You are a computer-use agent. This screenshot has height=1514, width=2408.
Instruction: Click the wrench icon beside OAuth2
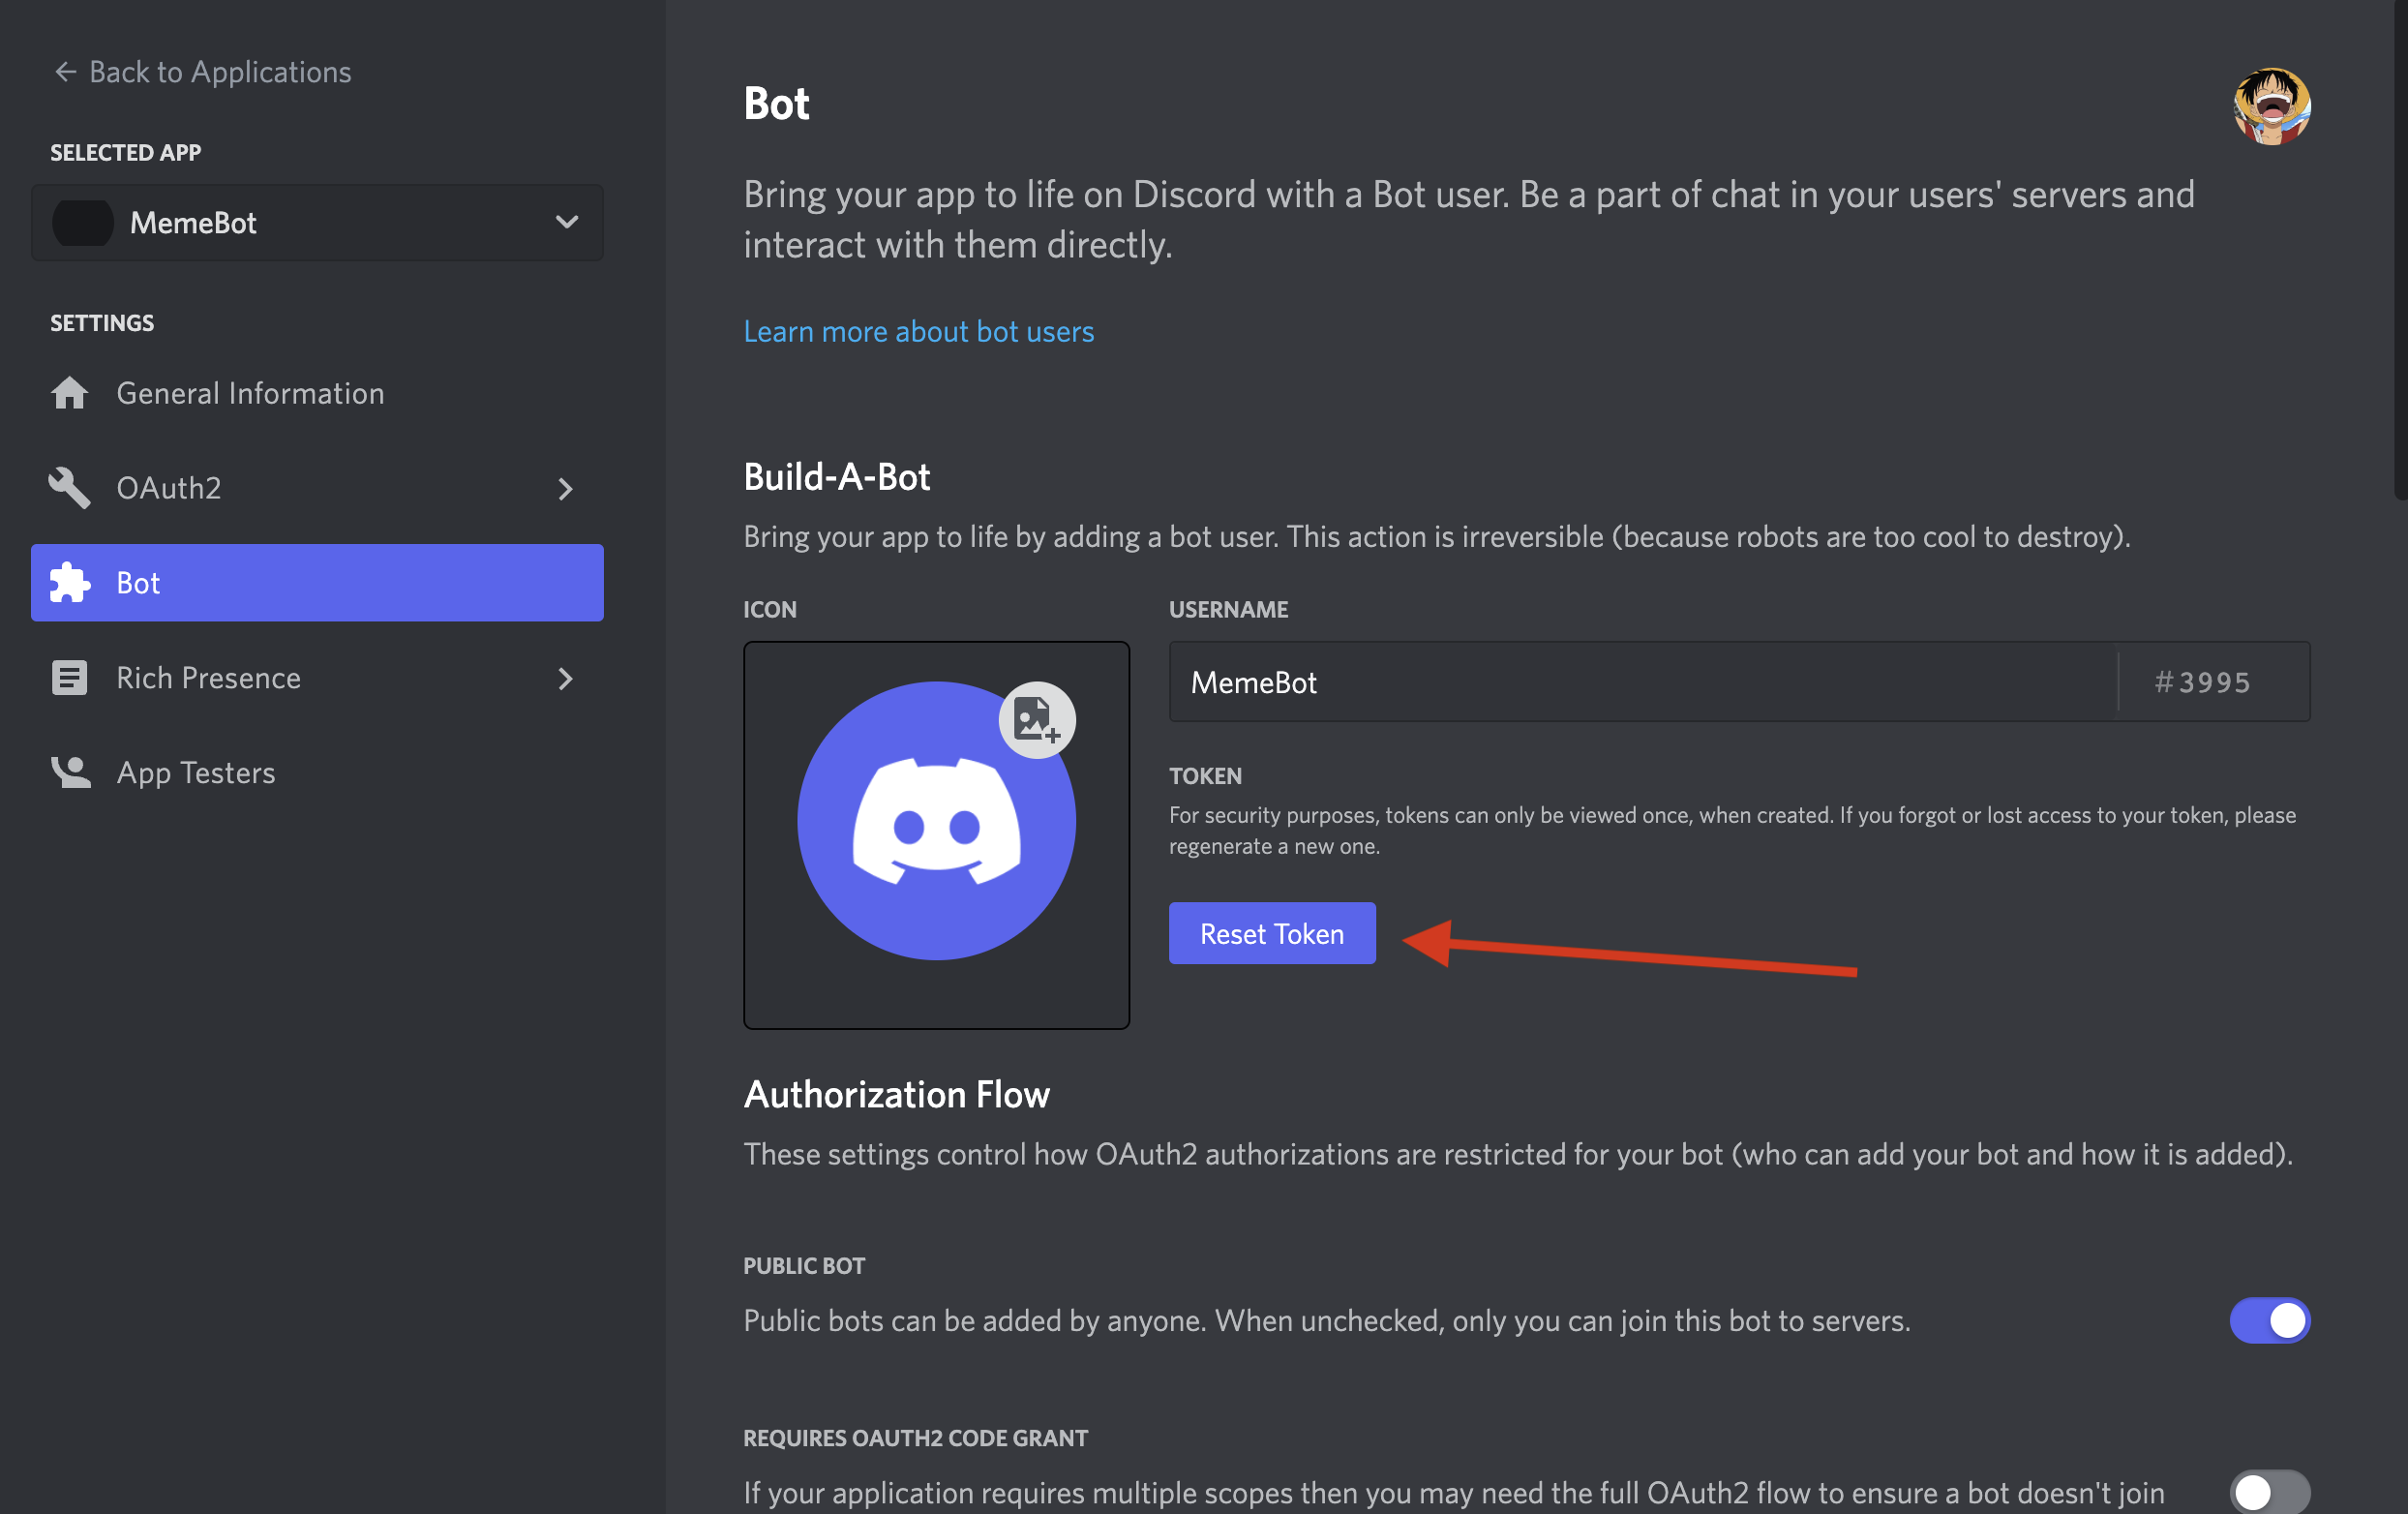coord(69,488)
